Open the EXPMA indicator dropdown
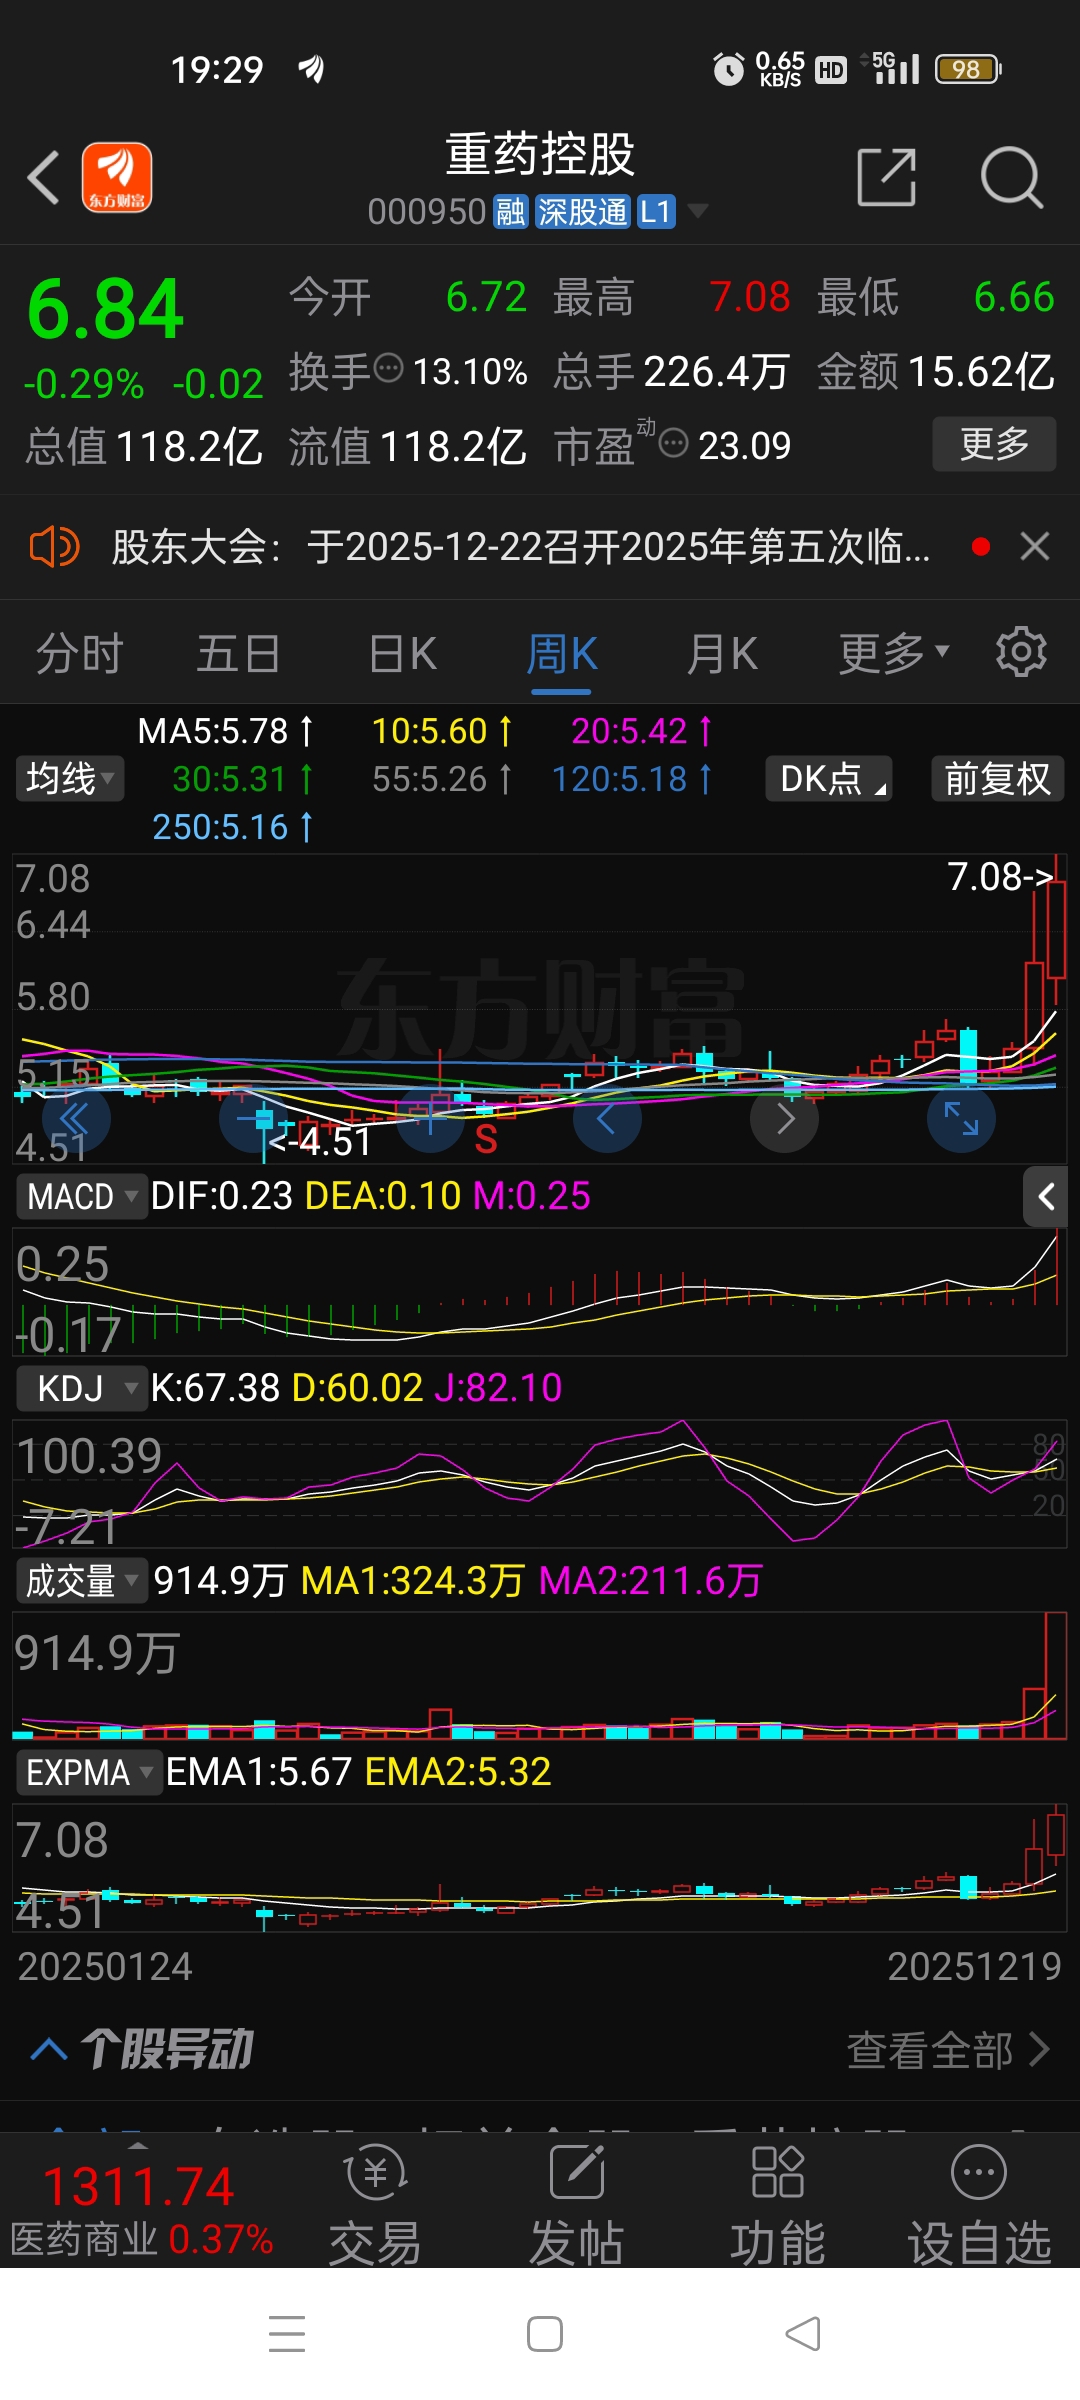Screen dimensions: 1080x2400 [x=89, y=1773]
